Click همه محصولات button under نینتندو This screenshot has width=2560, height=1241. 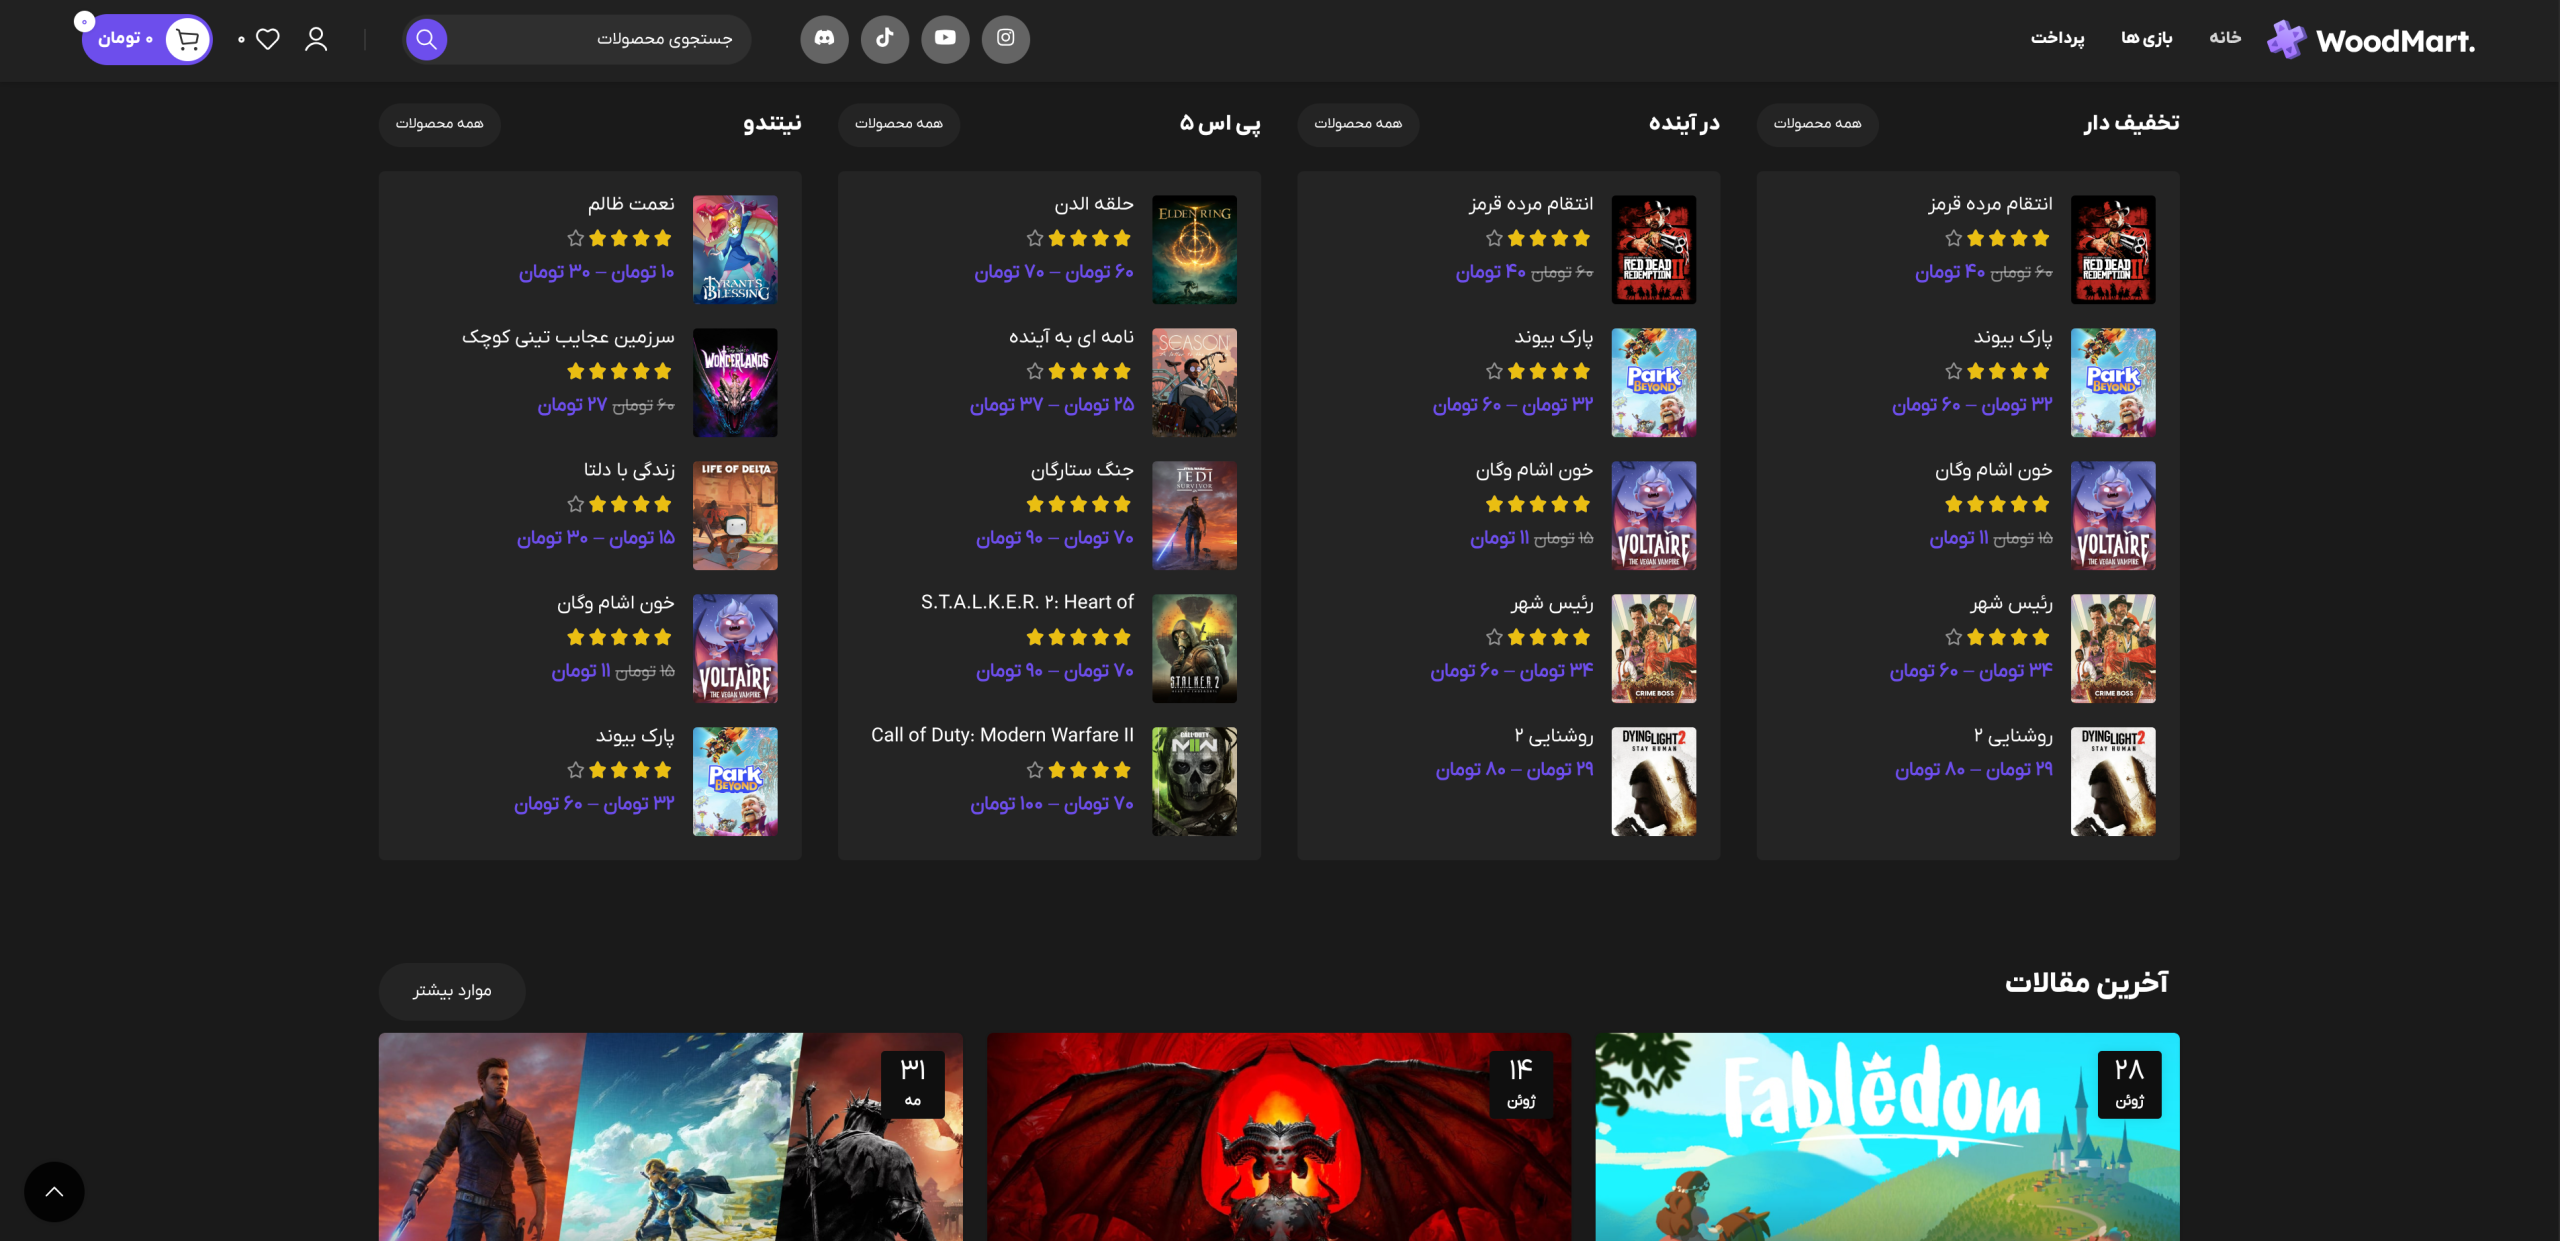pos(439,124)
